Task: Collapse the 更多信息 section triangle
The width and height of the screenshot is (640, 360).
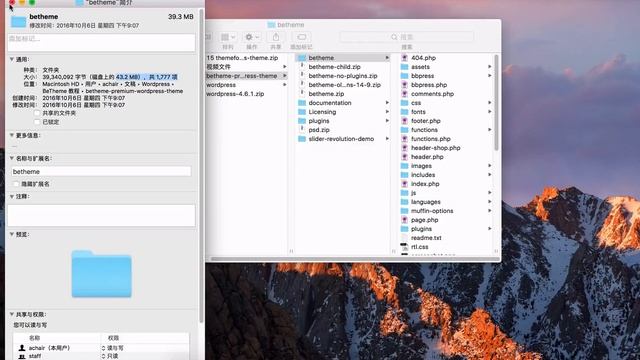Action: [x=12, y=136]
